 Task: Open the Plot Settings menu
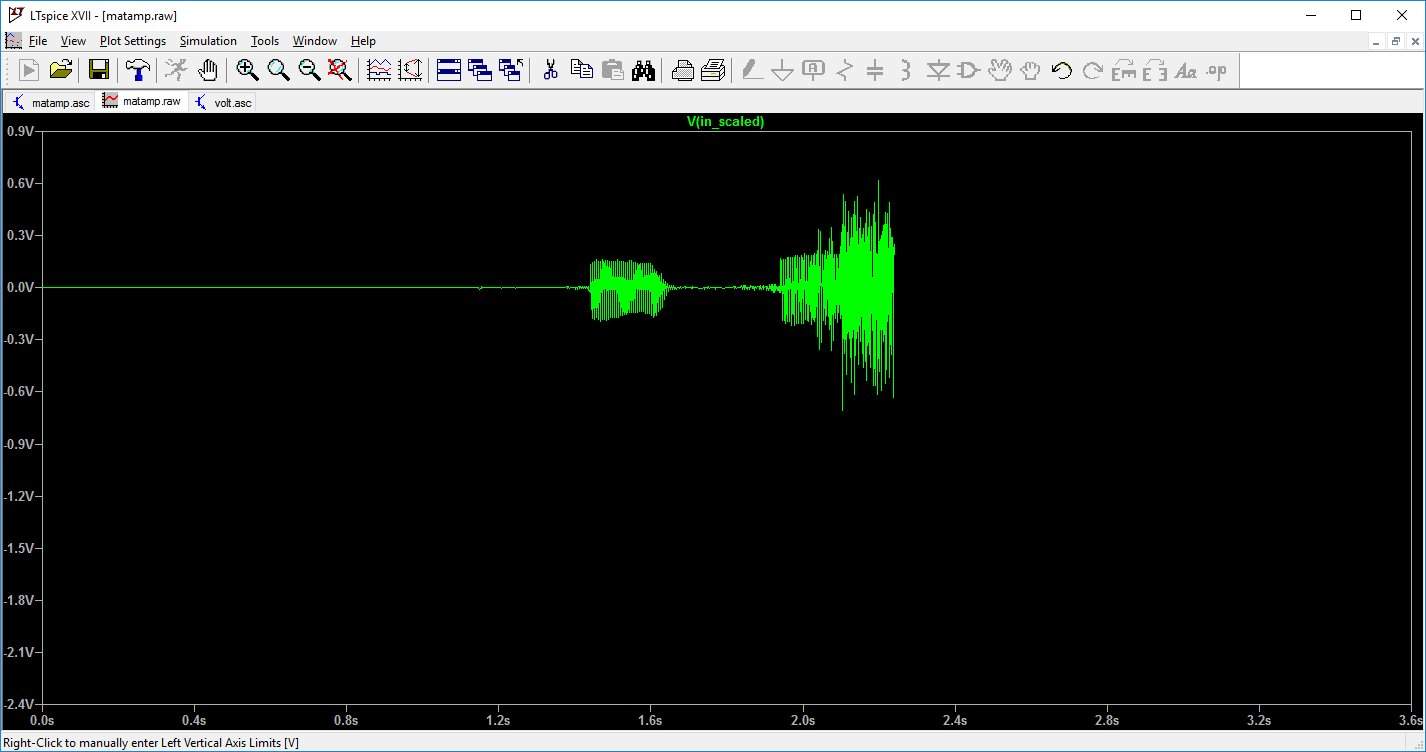tap(132, 41)
